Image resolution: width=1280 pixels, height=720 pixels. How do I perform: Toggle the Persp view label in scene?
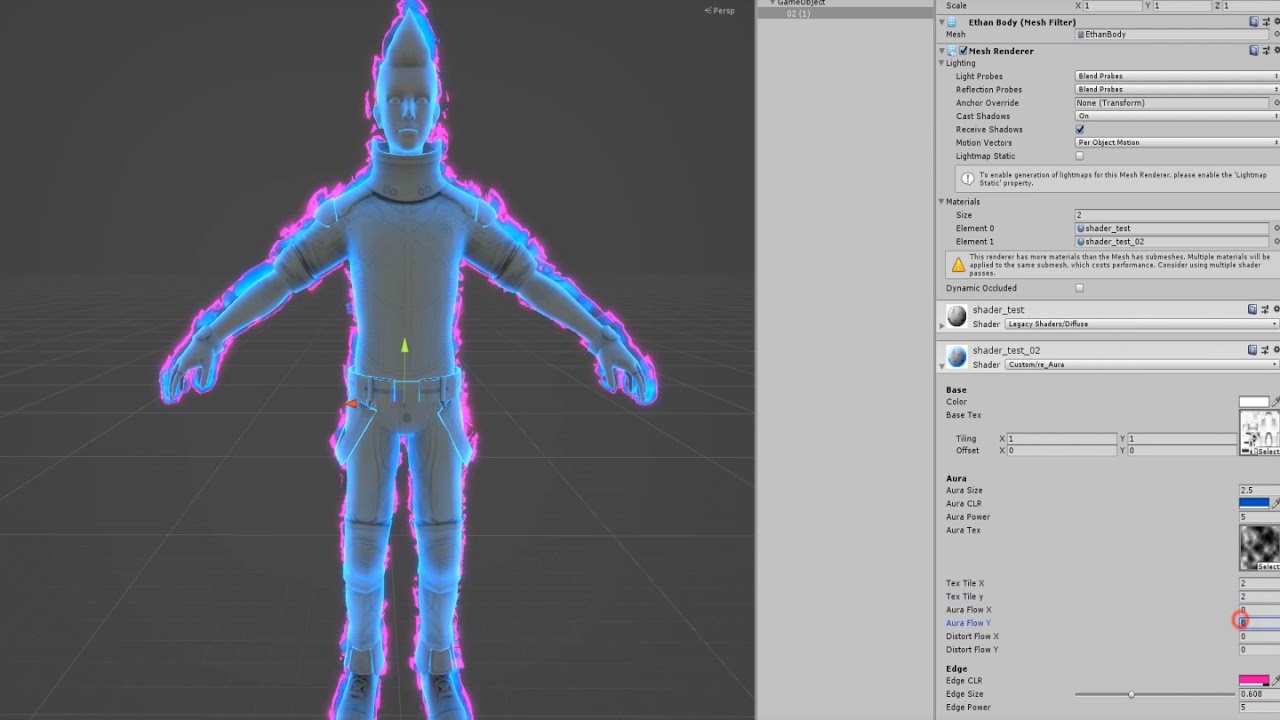(719, 10)
